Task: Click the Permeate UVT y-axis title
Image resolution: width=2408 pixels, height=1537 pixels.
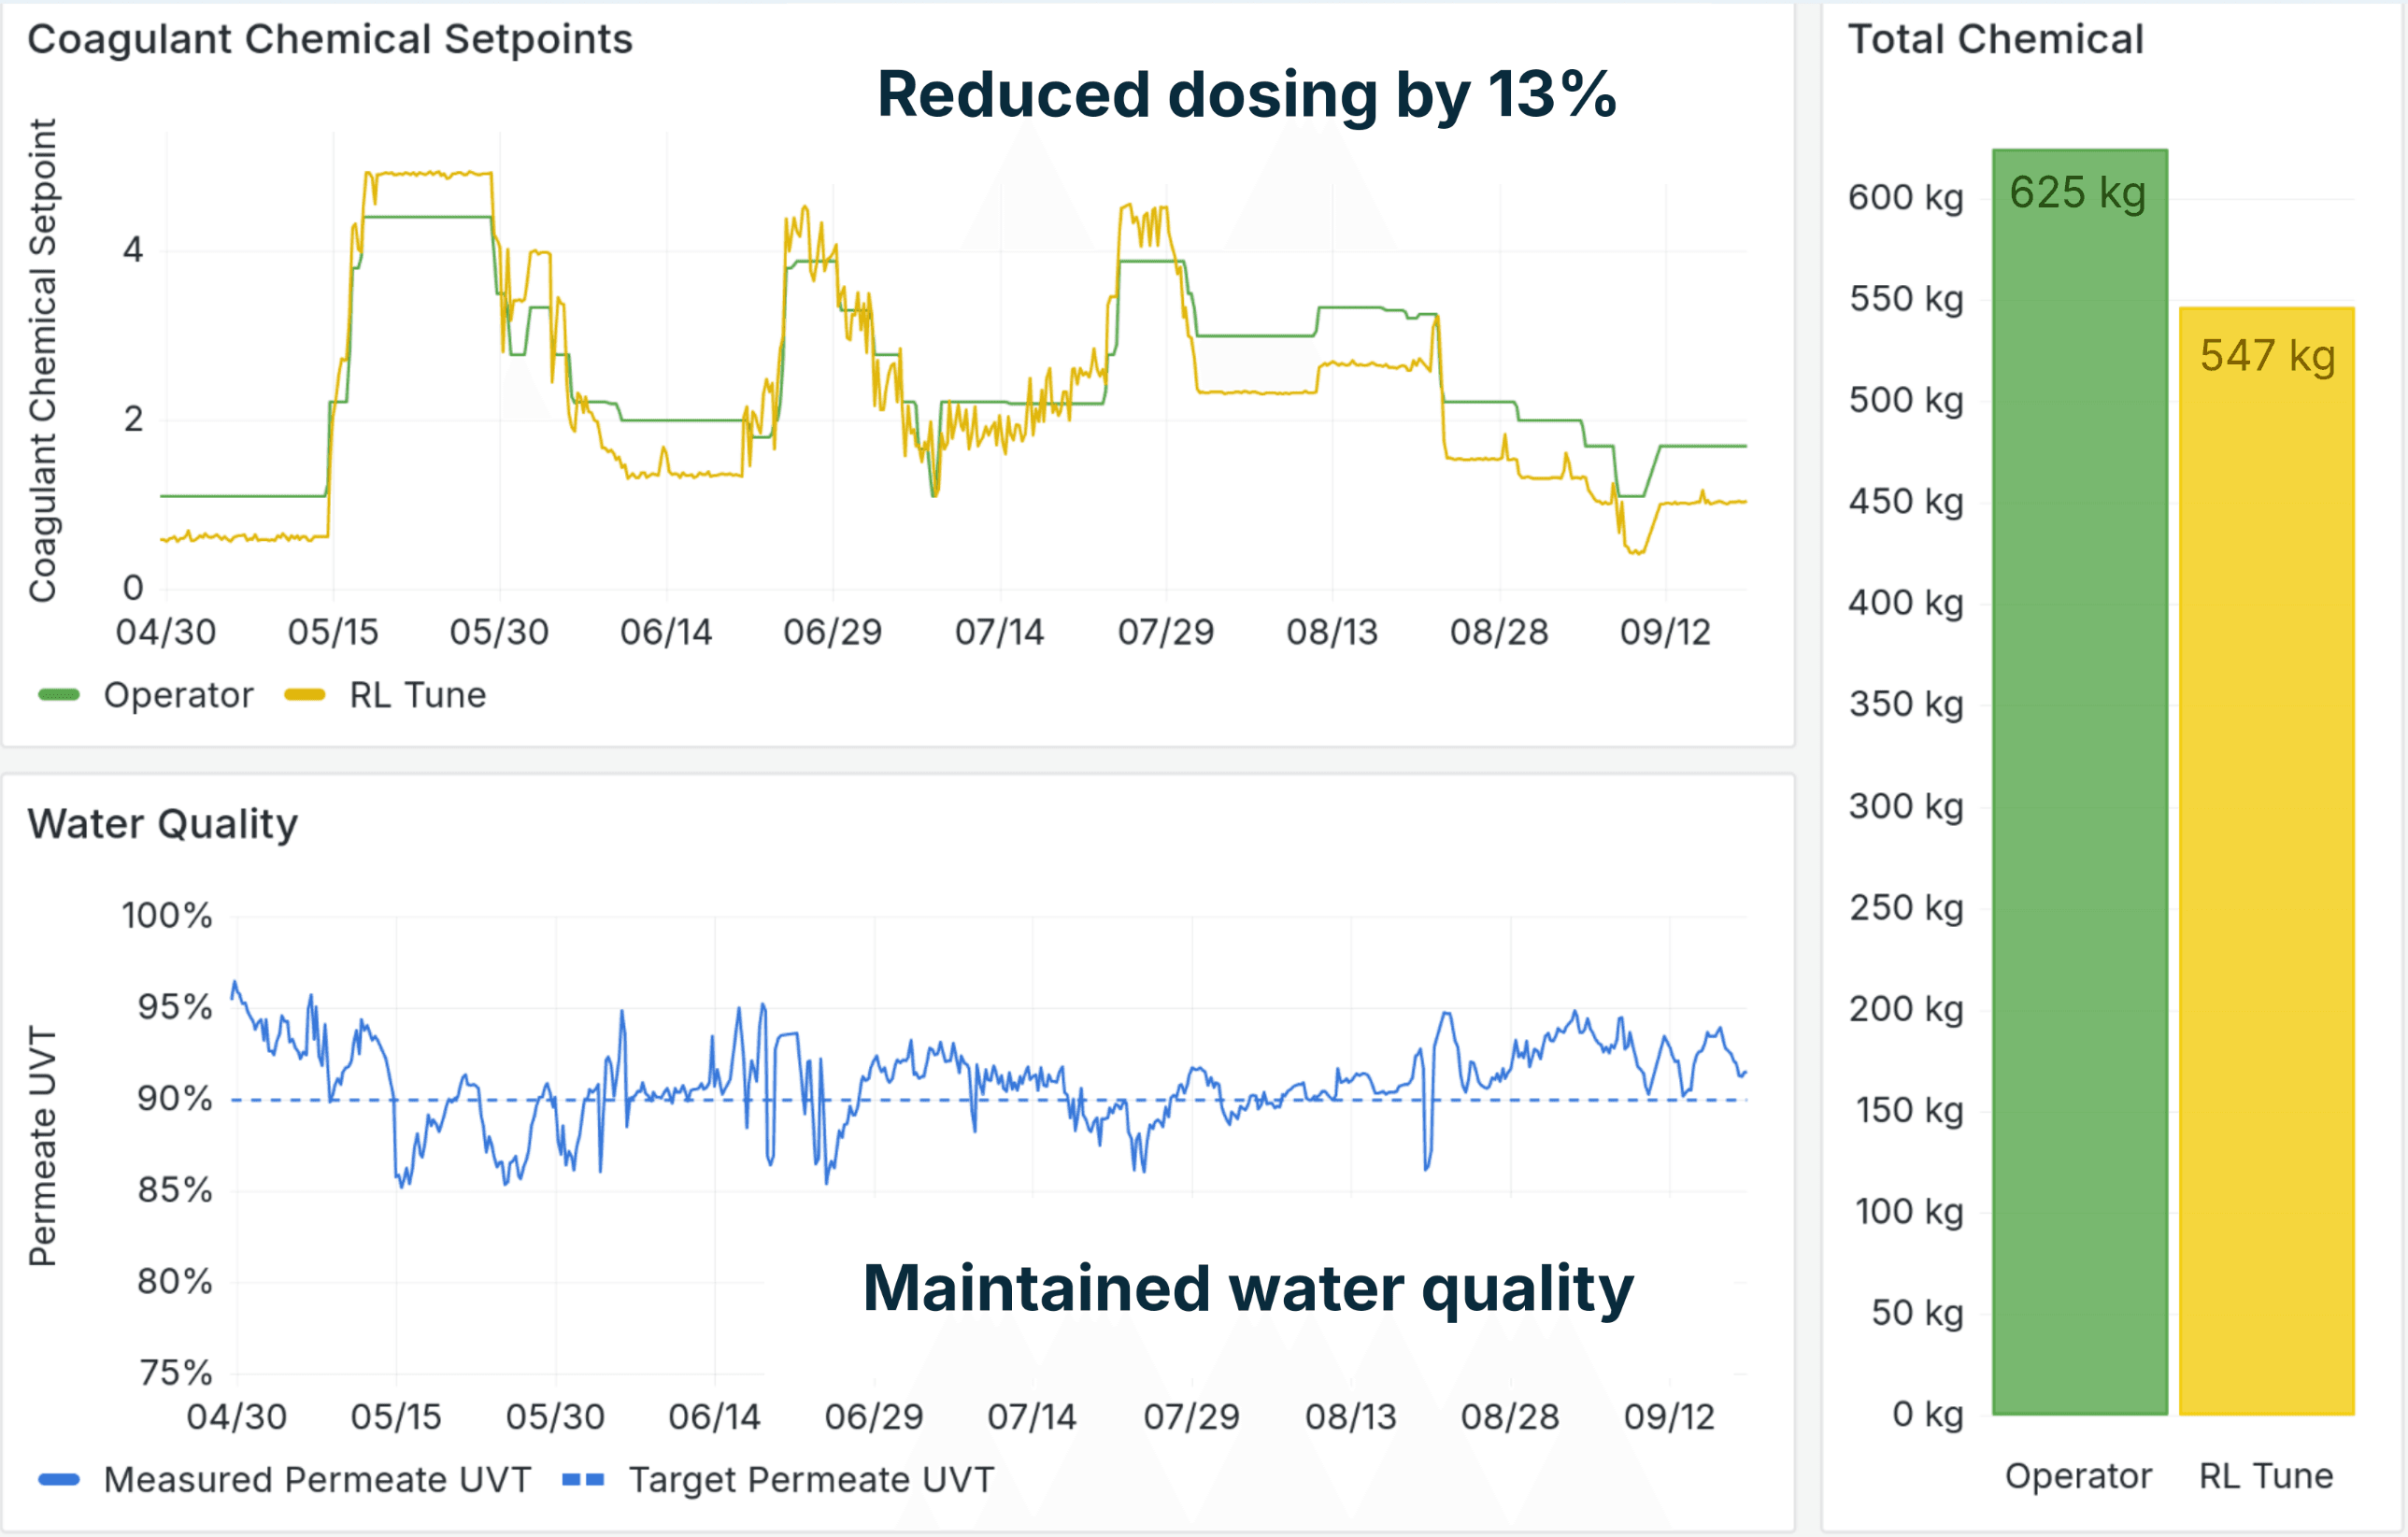Action: click(x=43, y=1146)
